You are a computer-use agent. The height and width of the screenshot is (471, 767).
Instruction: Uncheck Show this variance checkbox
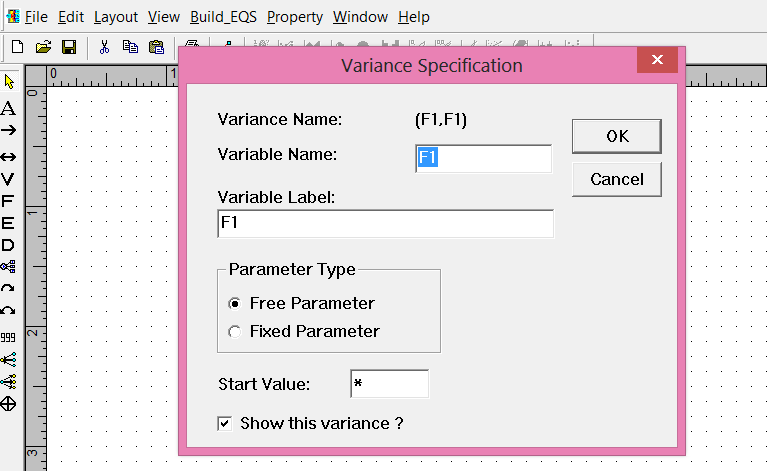[x=225, y=424]
